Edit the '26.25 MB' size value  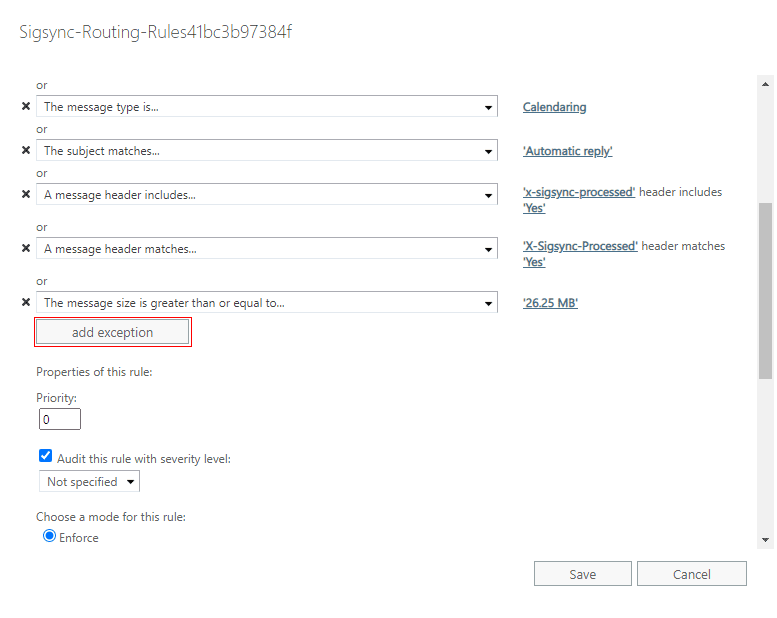tap(550, 303)
